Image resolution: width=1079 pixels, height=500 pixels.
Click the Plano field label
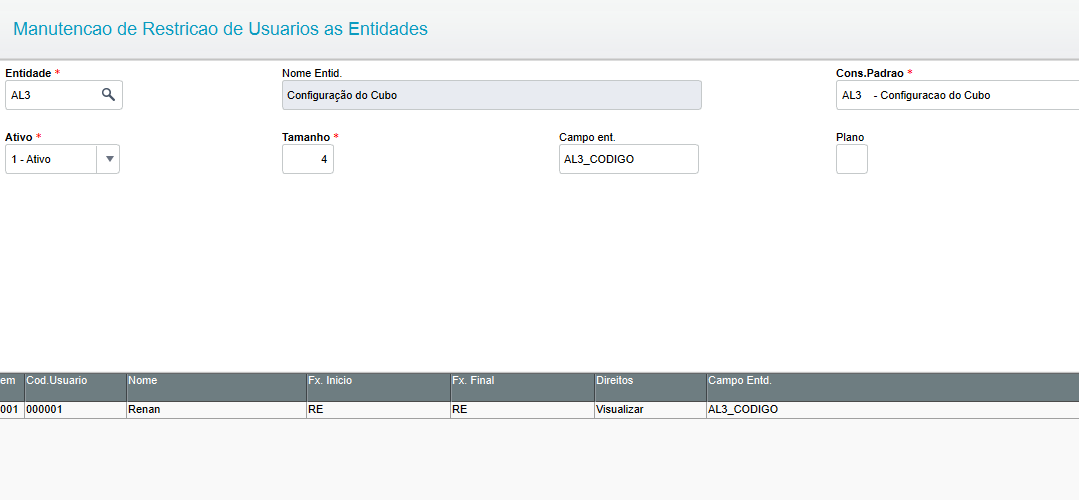850,137
